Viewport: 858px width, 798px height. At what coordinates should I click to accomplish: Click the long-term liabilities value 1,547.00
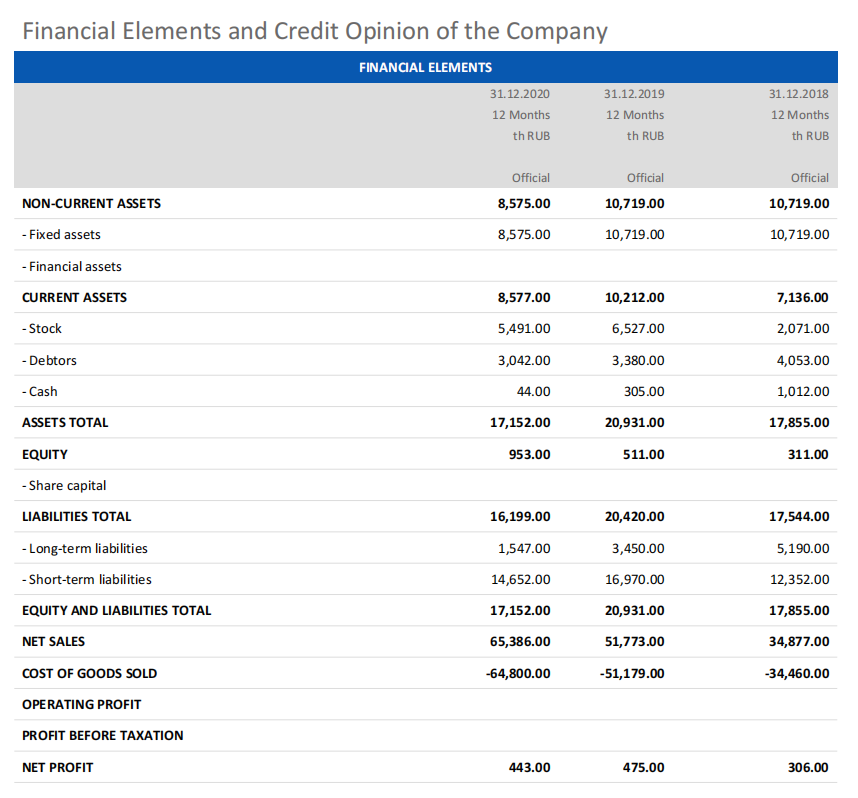coord(524,549)
